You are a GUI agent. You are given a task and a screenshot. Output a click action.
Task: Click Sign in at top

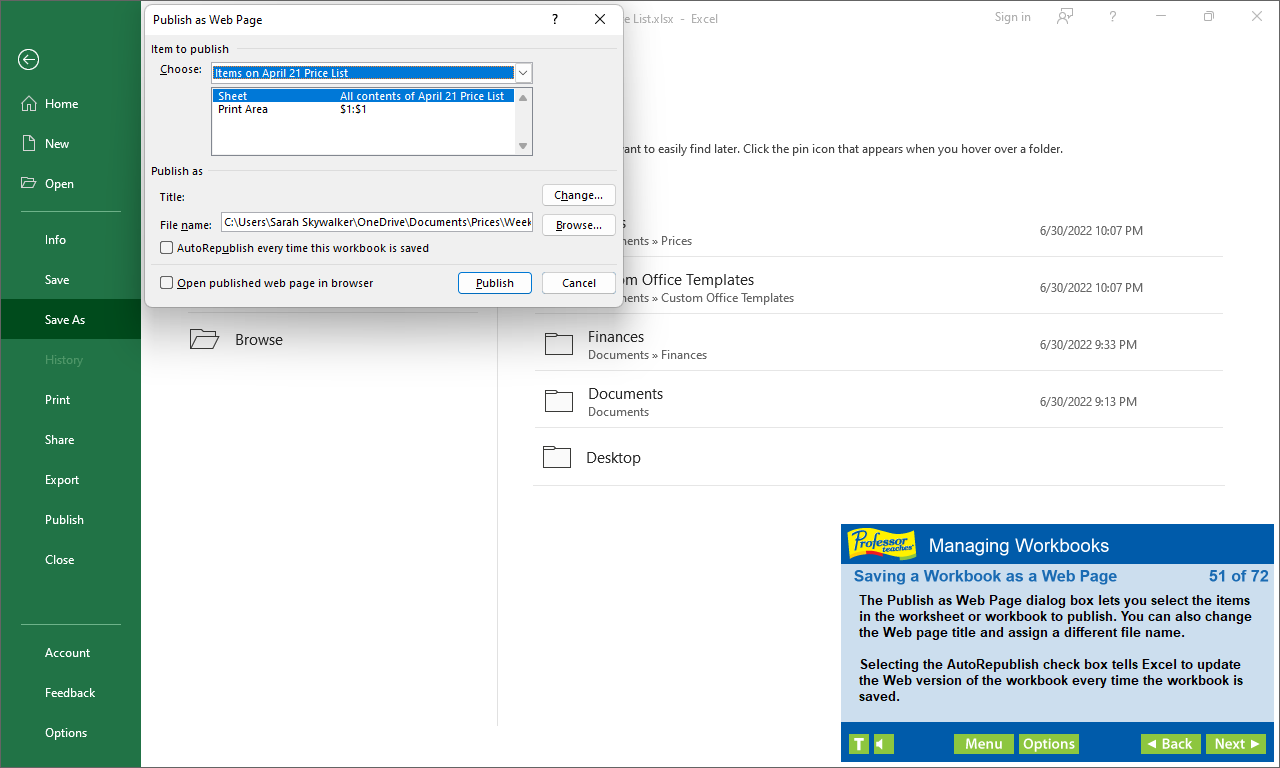(x=1012, y=17)
